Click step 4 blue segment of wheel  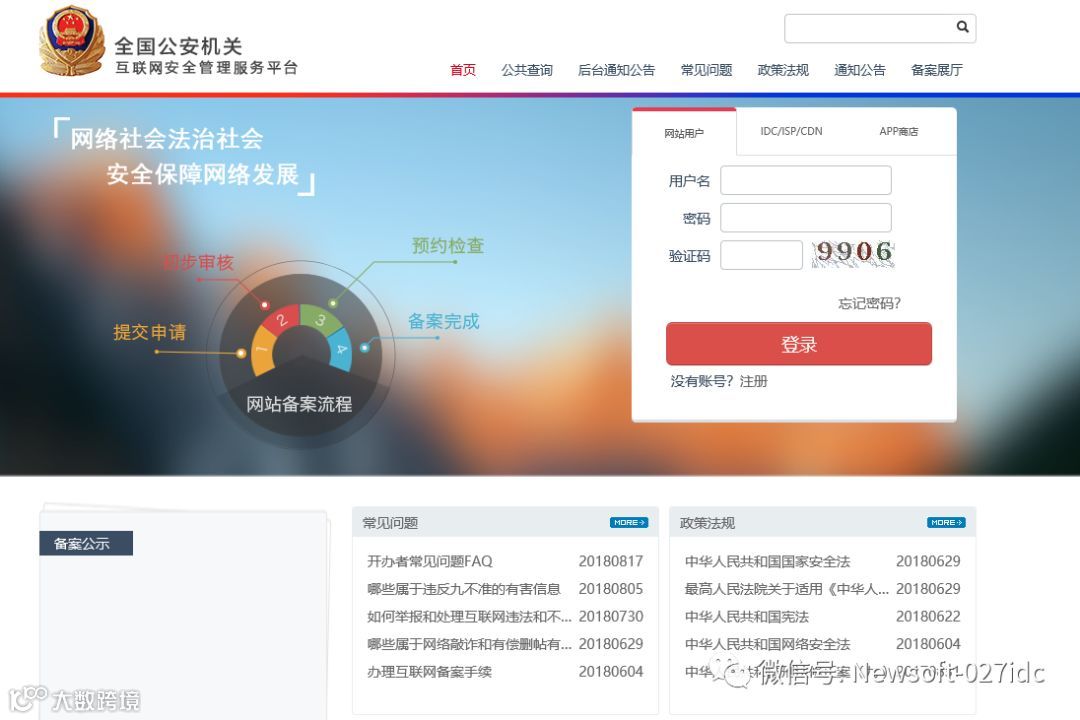339,349
